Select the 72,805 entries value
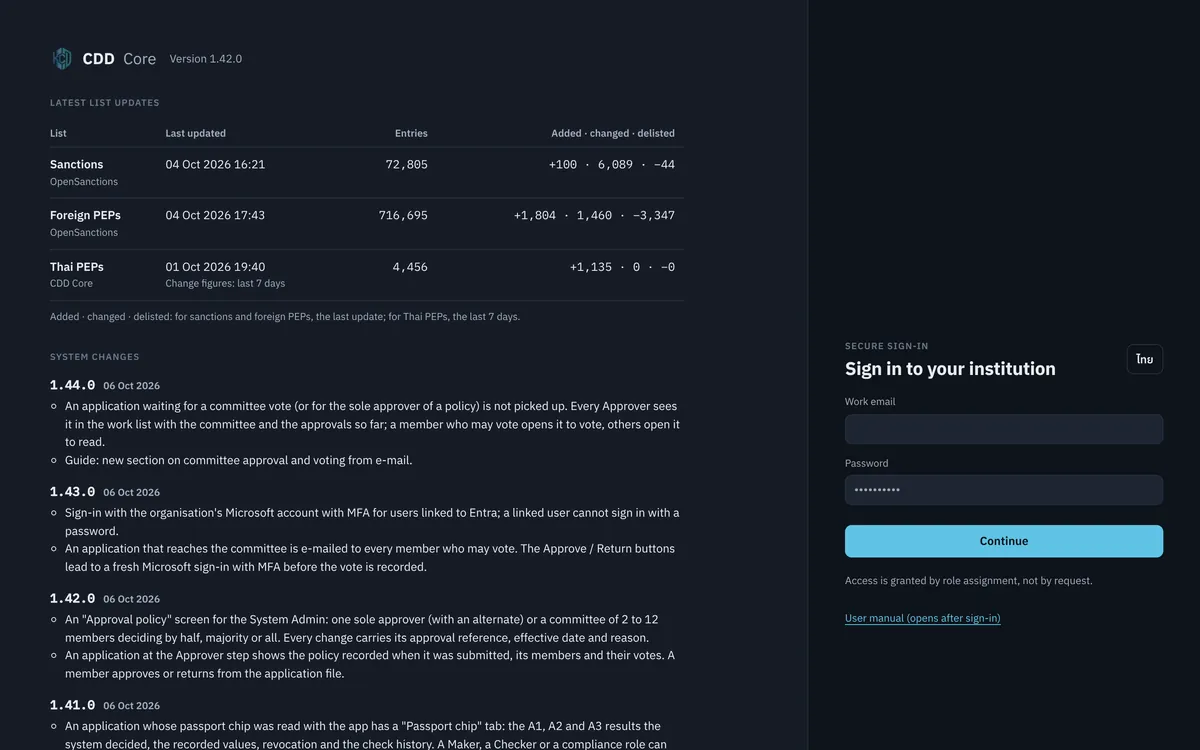This screenshot has width=1200, height=750. (406, 164)
